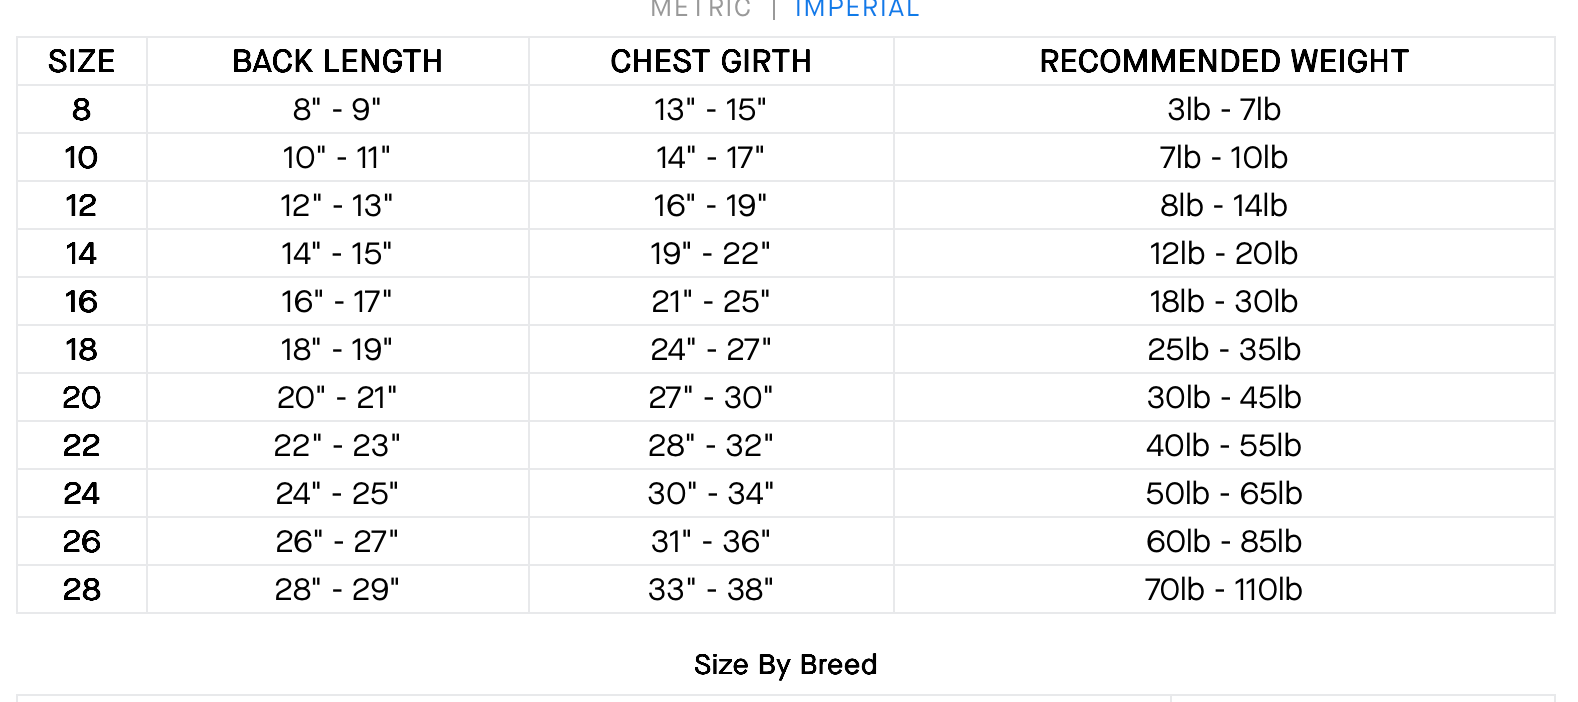The width and height of the screenshot is (1578, 702).
Task: Select size 20 in the sizing table
Action: (81, 397)
